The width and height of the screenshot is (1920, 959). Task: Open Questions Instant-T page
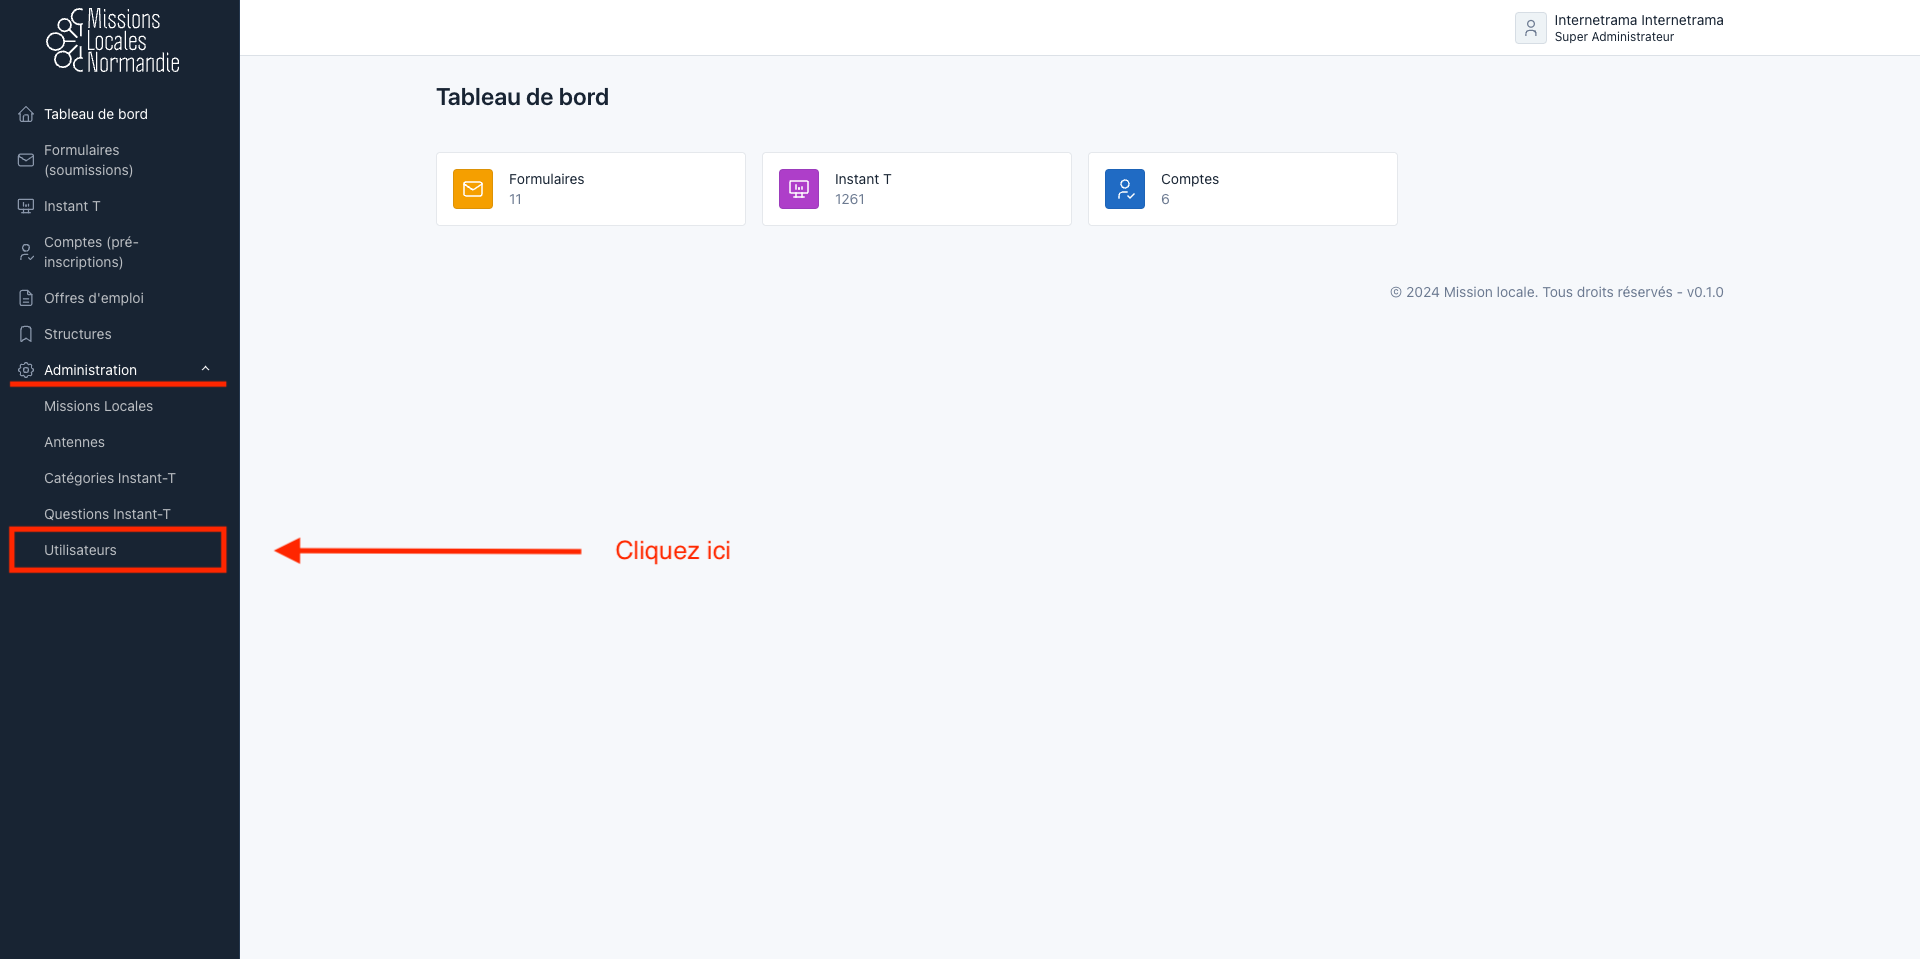click(x=107, y=514)
